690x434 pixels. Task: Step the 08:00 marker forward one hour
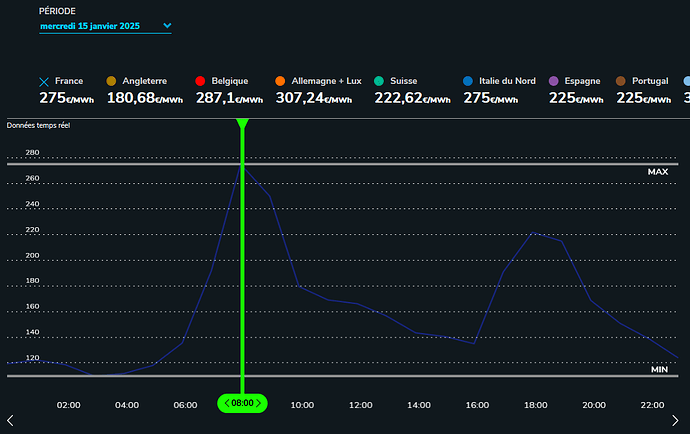(x=259, y=403)
